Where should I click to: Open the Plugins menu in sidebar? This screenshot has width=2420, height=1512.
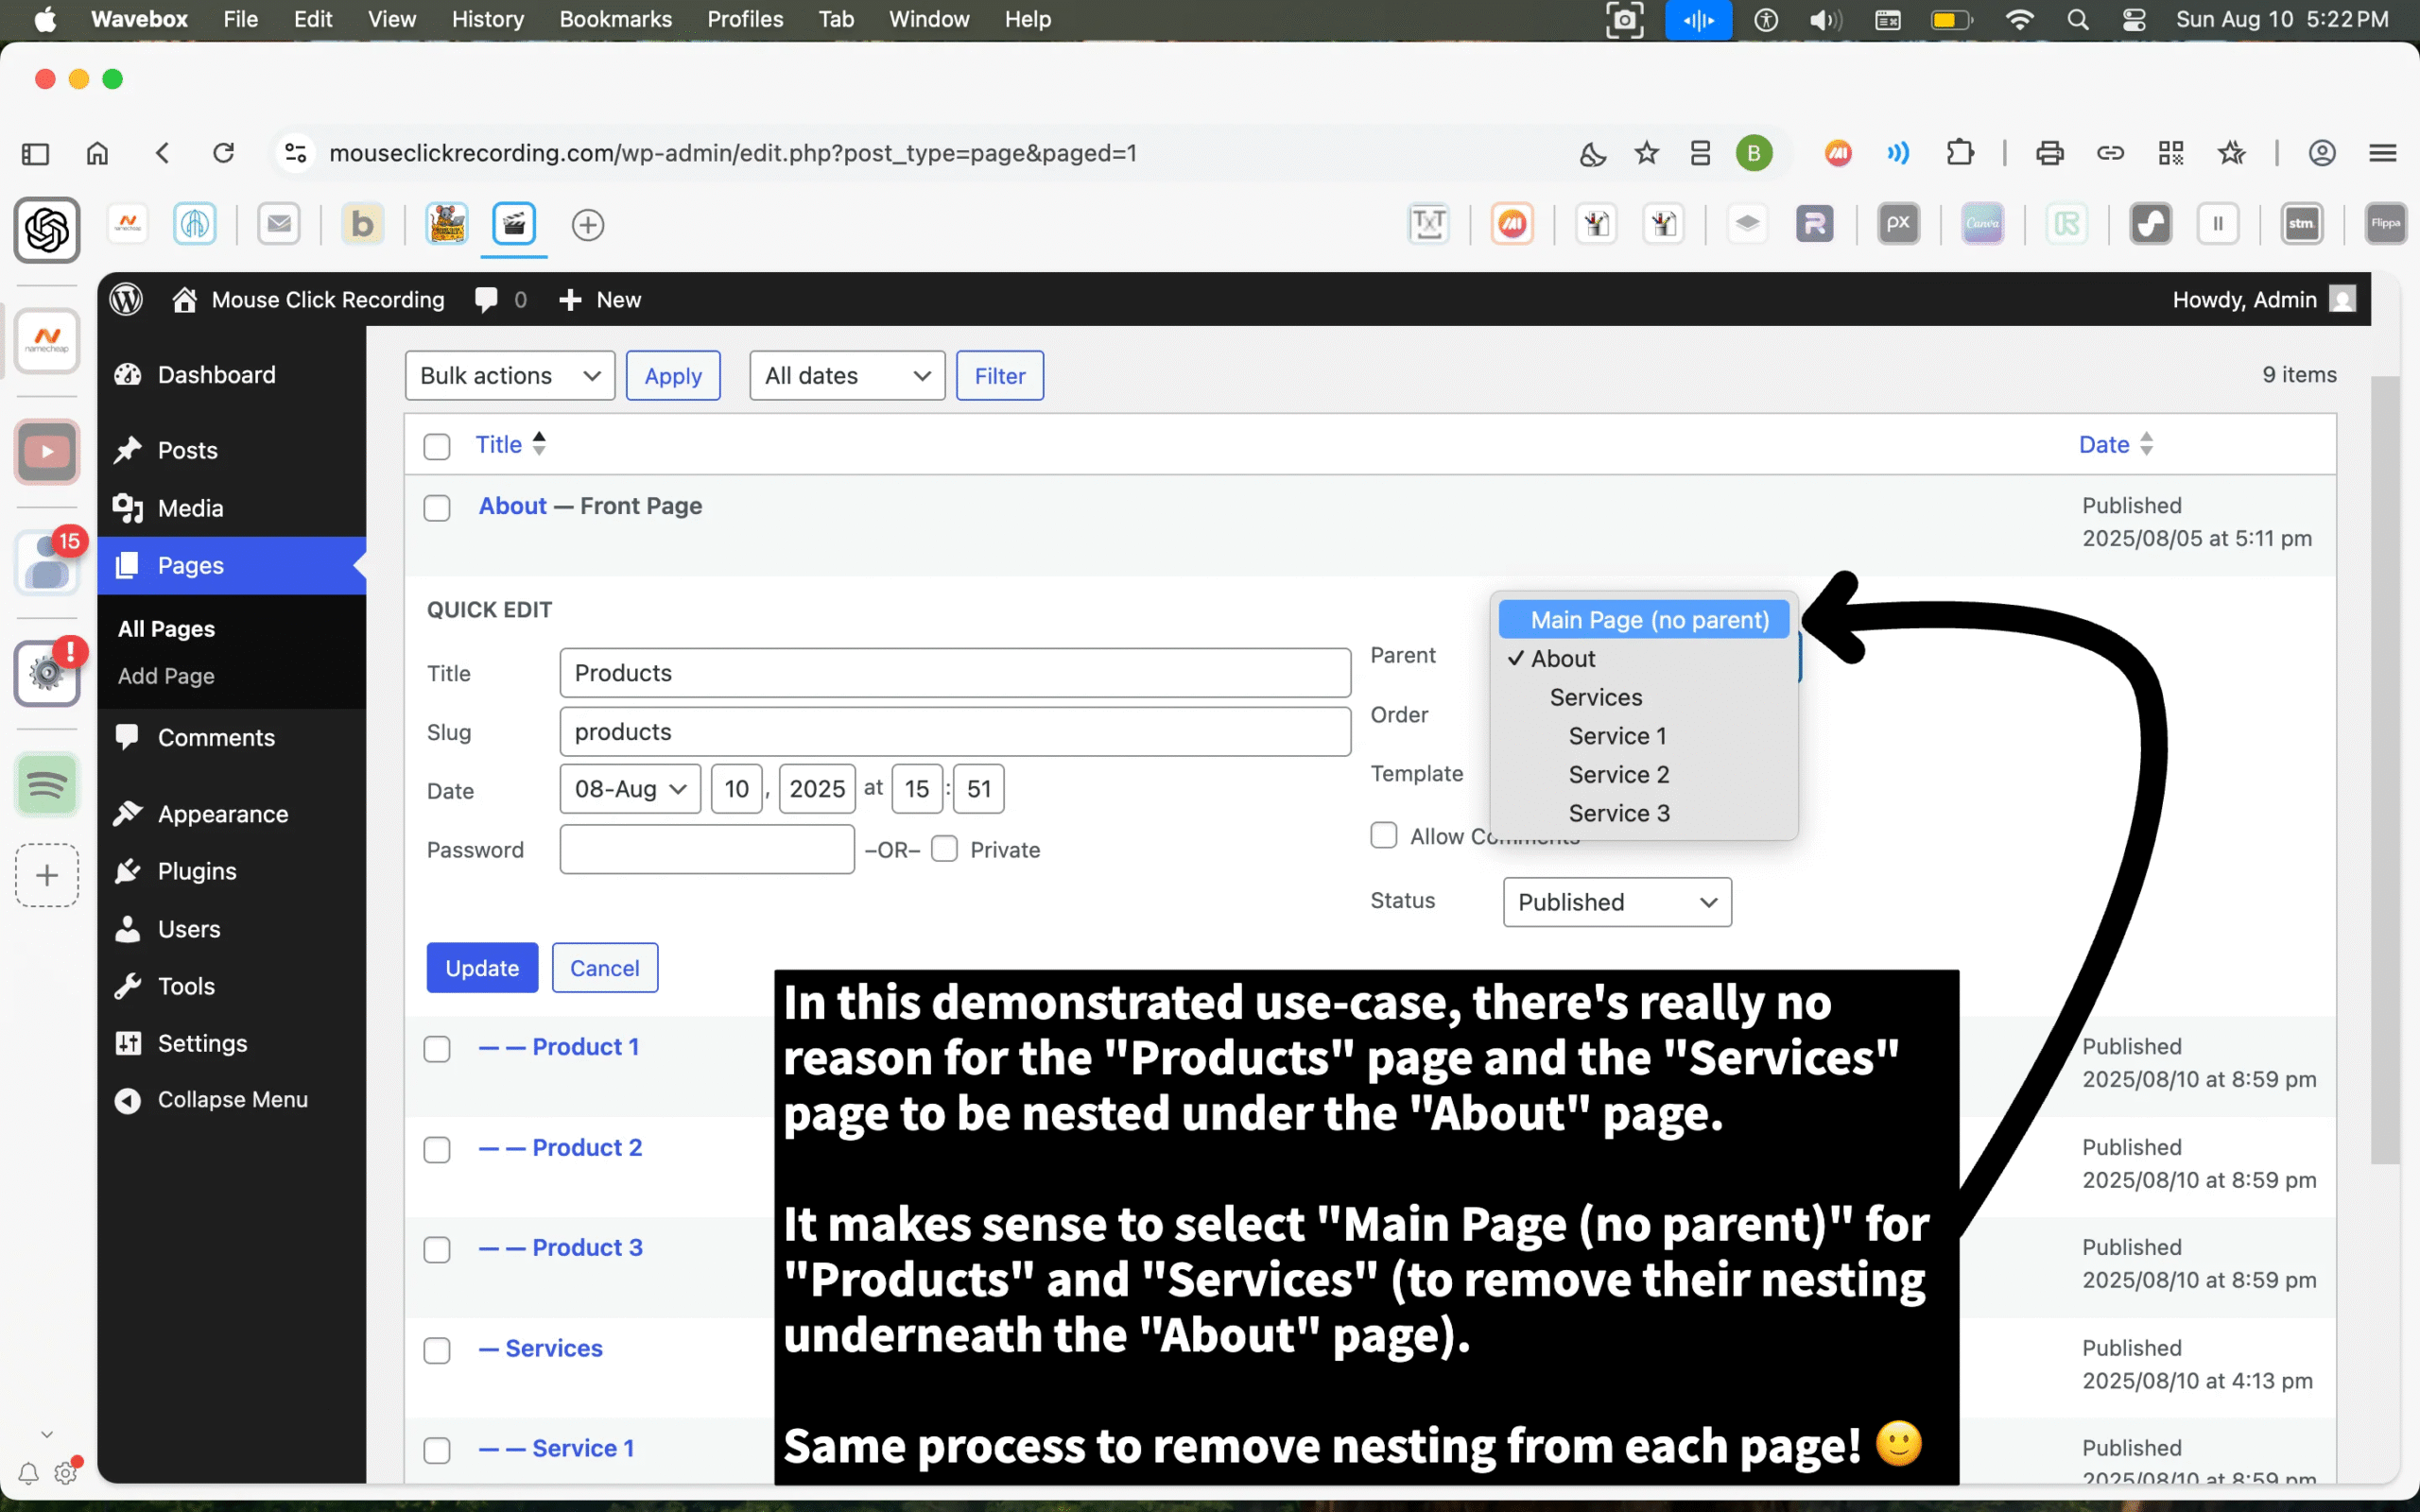pos(197,871)
